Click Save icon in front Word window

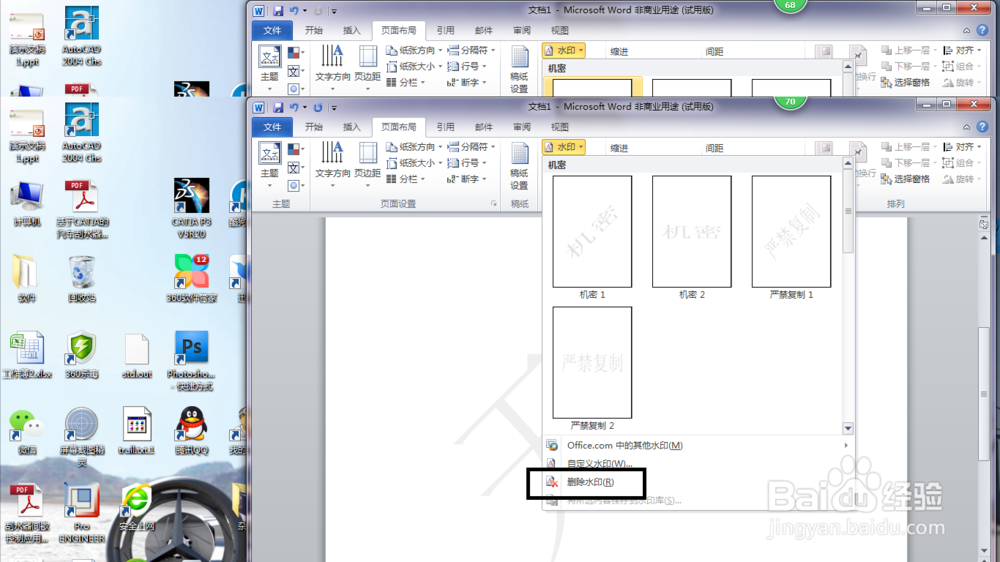coord(278,107)
